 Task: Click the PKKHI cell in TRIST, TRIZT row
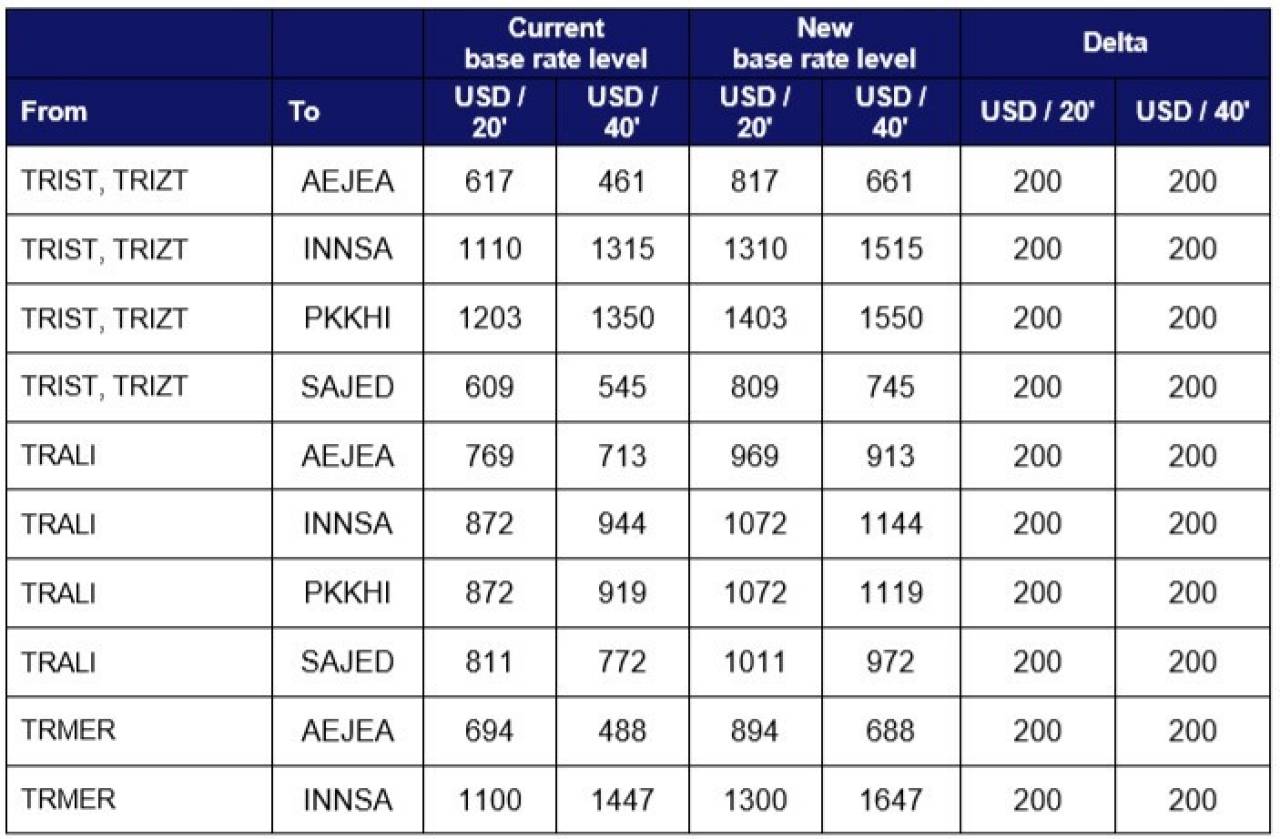click(347, 318)
